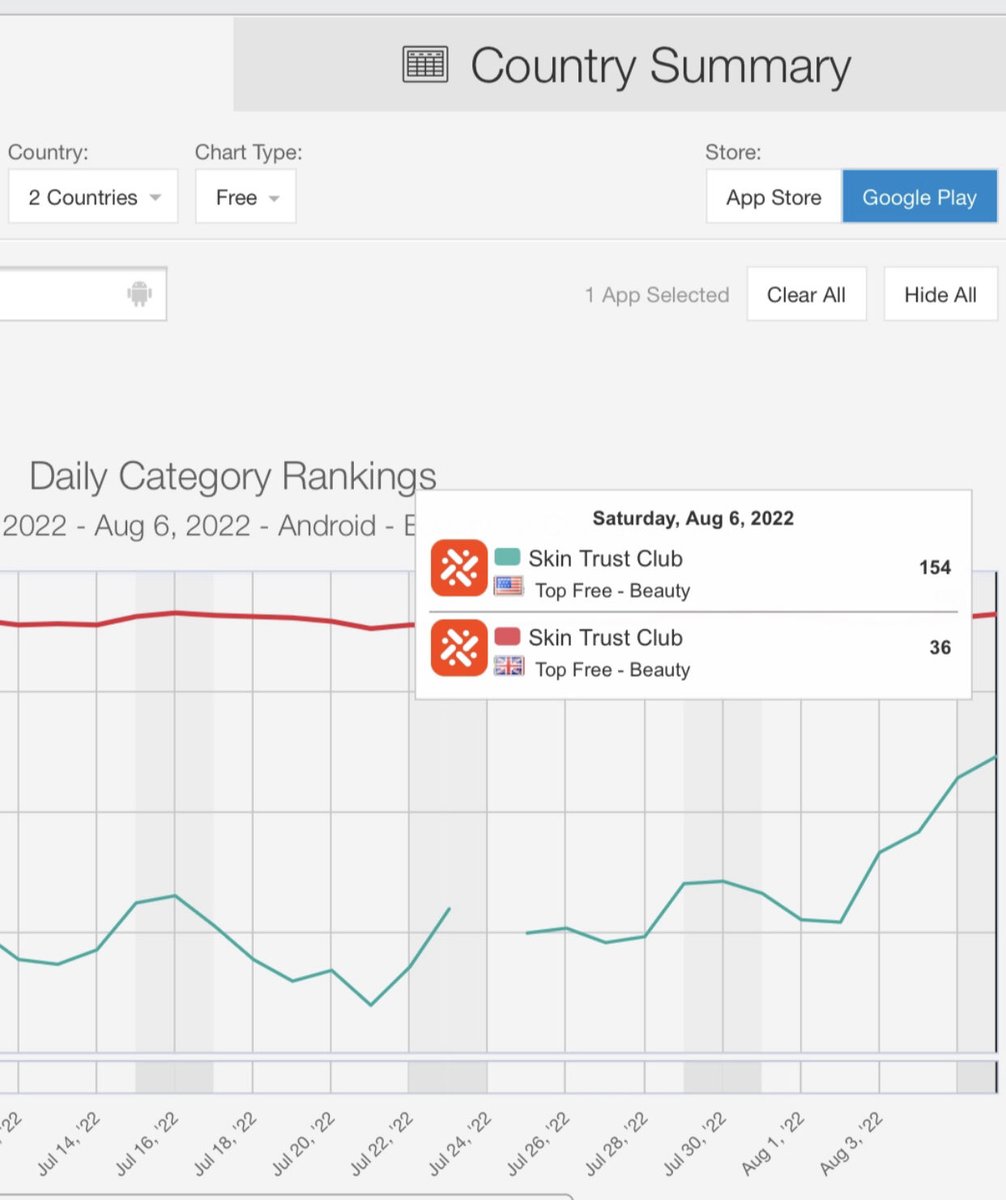Click UK Skin Trust Club app icon
Screen dimensions: 1006x1200
[x=459, y=647]
